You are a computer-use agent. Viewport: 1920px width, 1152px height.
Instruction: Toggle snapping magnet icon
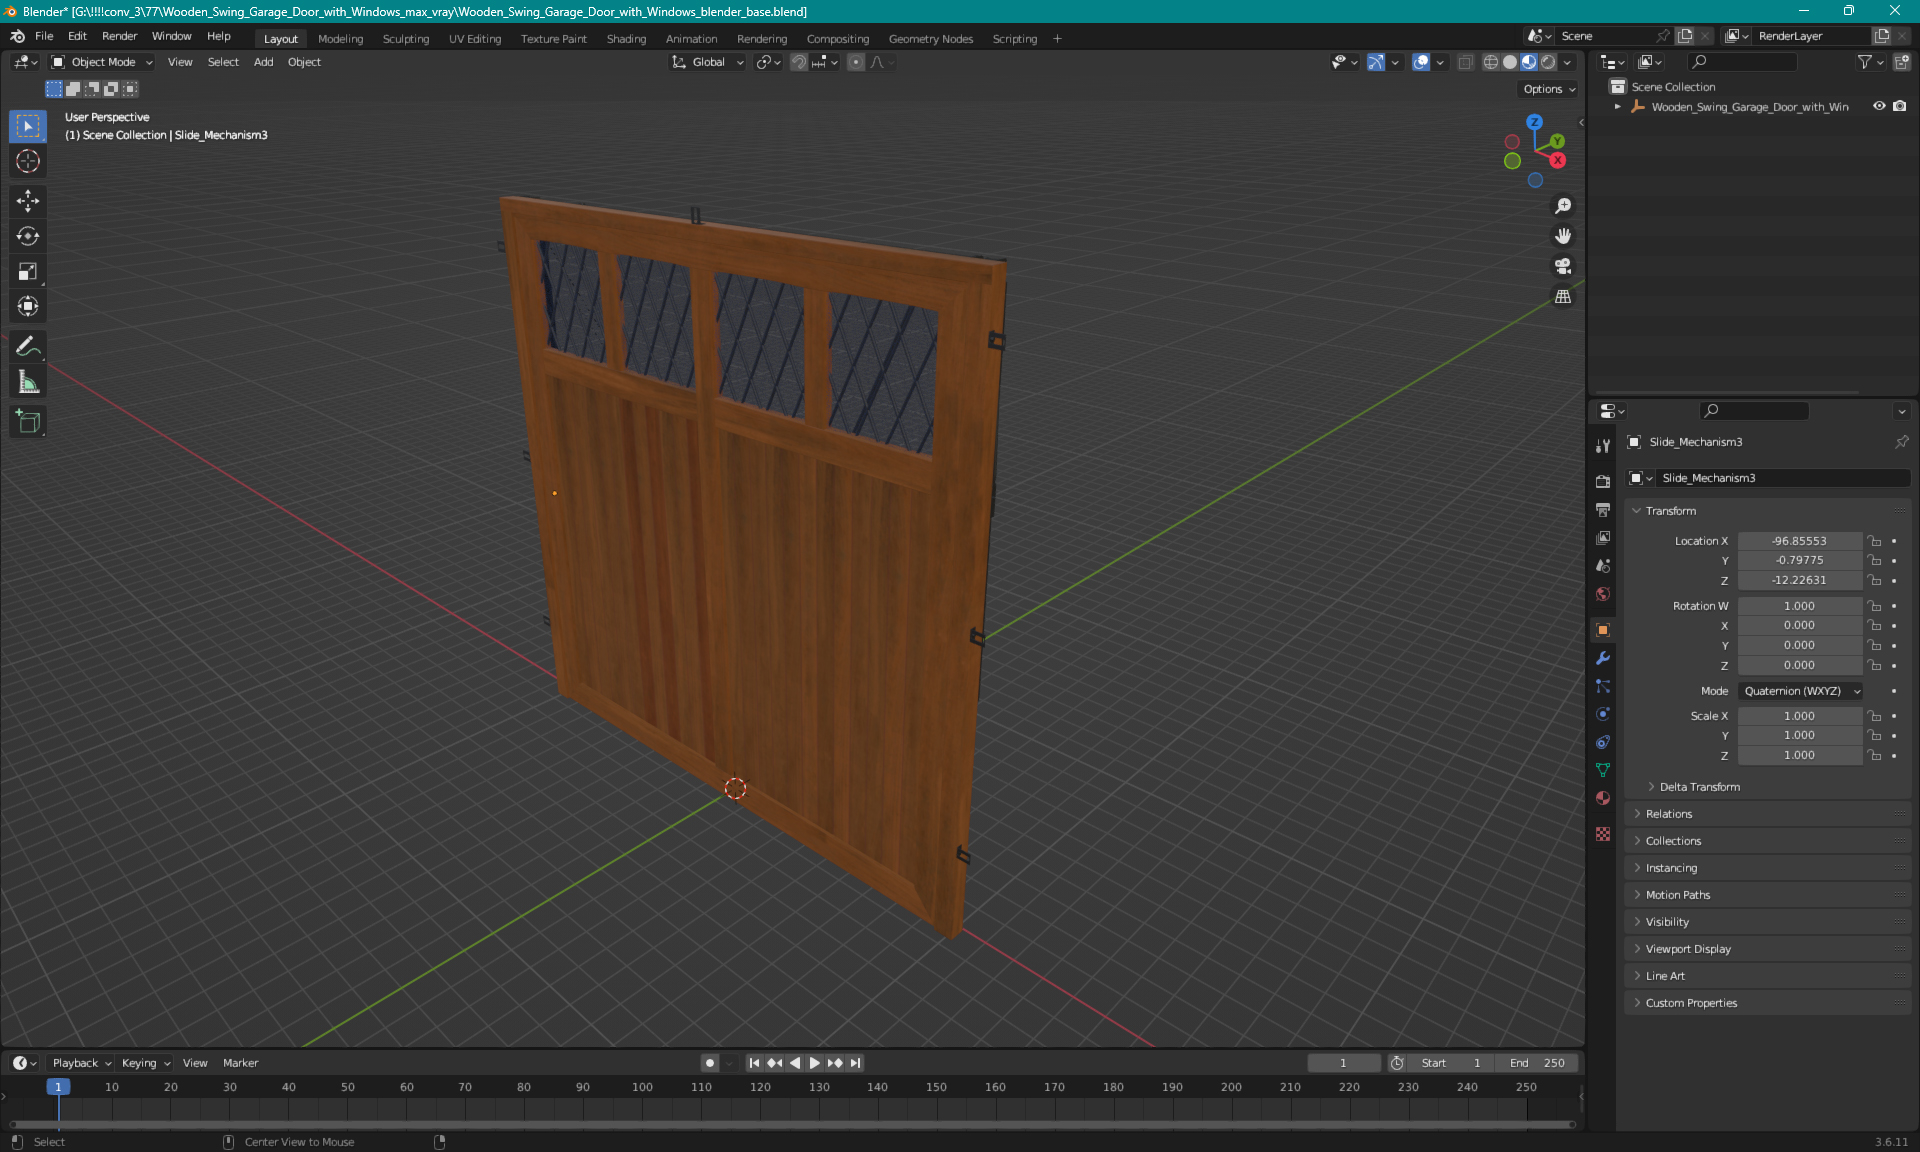tap(799, 62)
